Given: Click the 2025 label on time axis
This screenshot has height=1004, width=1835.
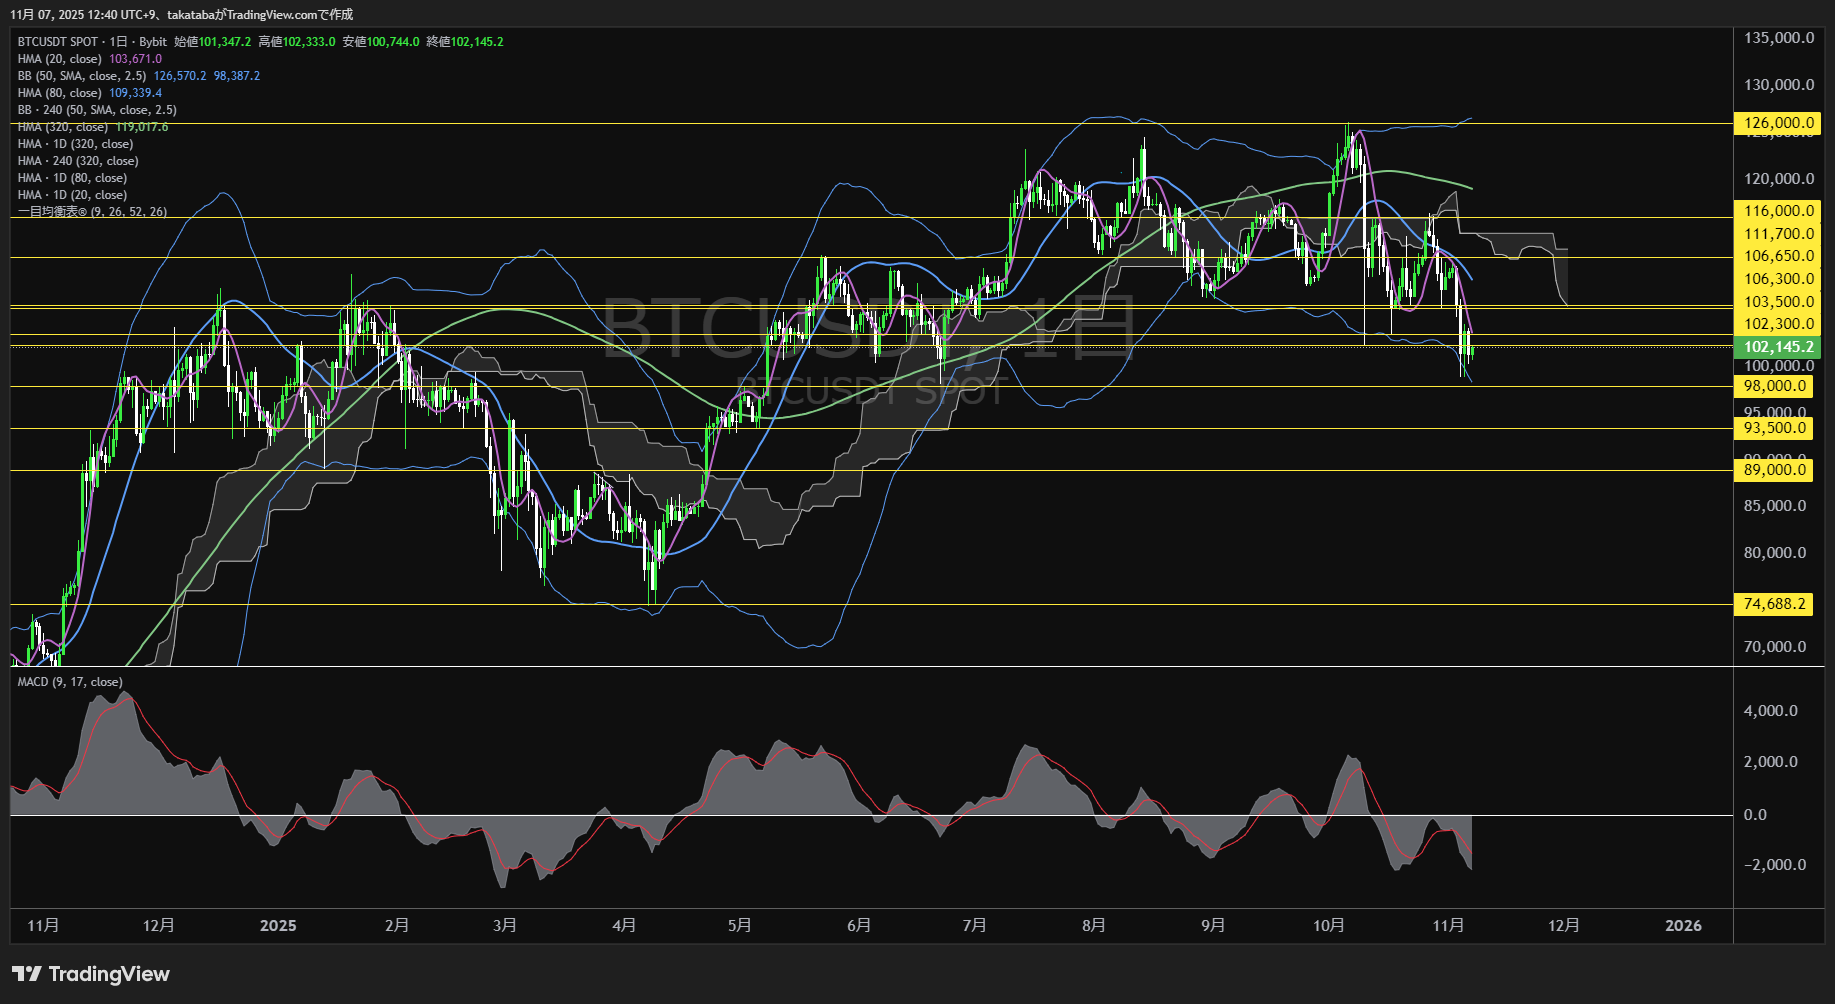Looking at the screenshot, I should (x=278, y=926).
